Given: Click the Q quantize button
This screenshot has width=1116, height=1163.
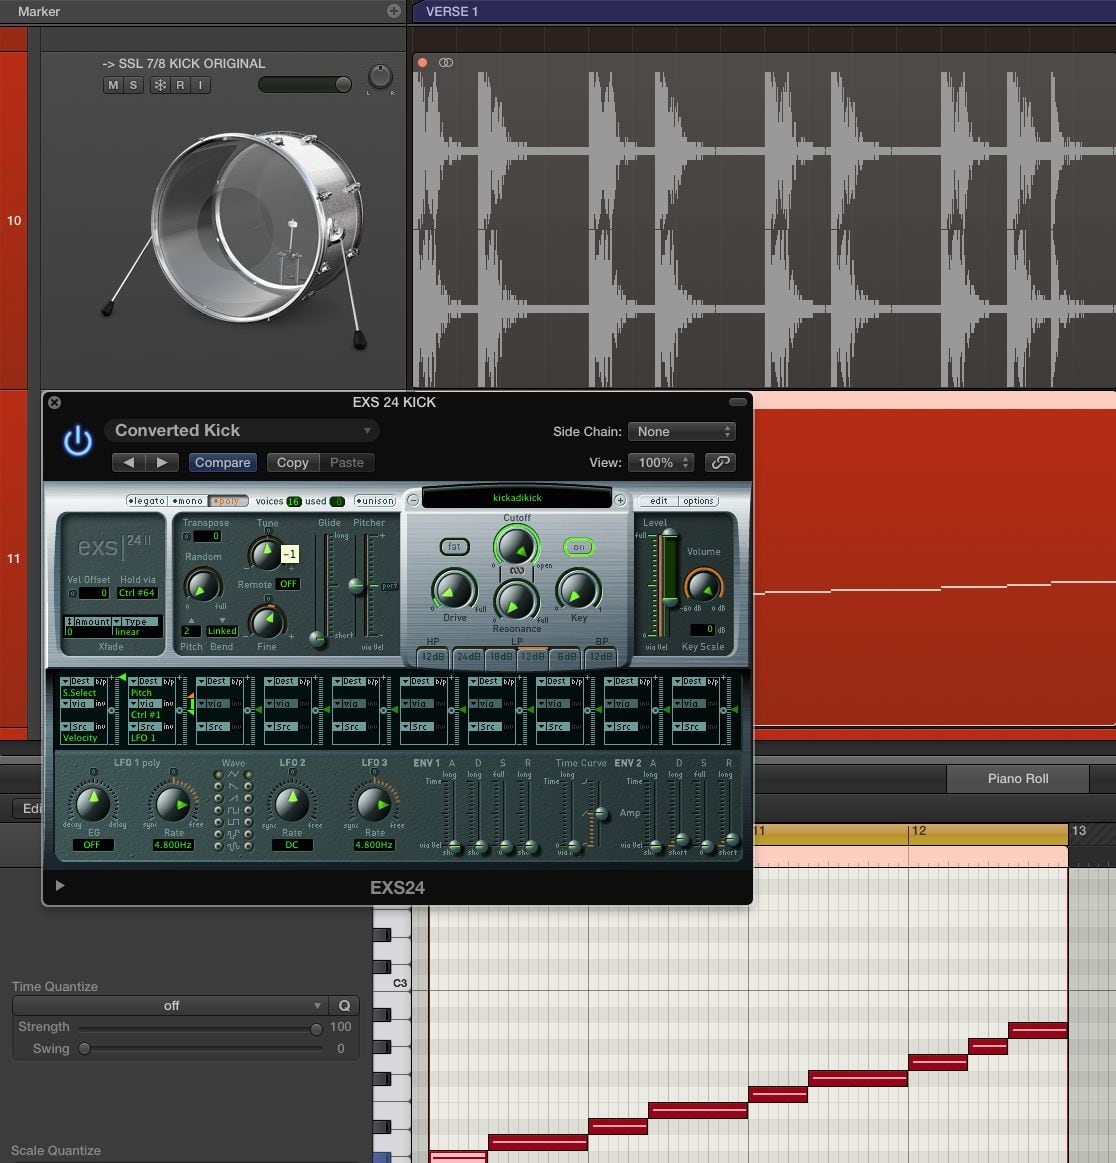Looking at the screenshot, I should point(344,1006).
